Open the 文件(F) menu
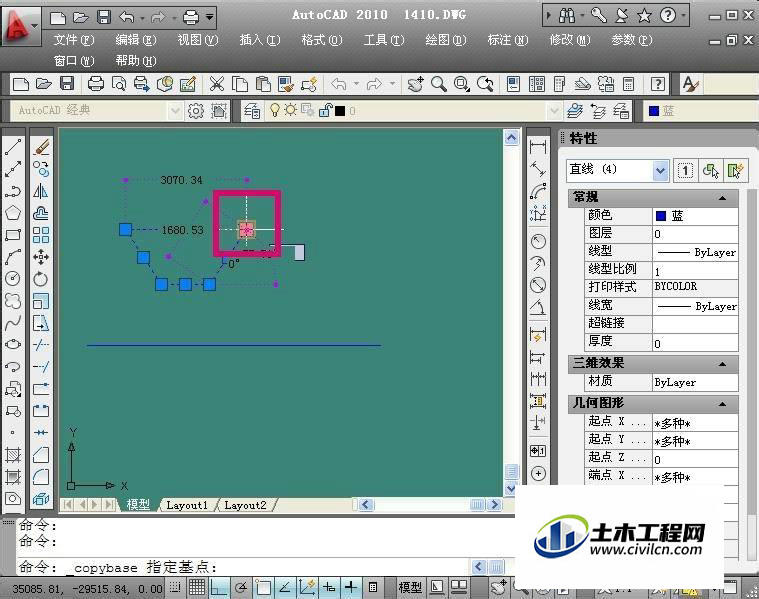Image resolution: width=759 pixels, height=599 pixels. coord(74,40)
